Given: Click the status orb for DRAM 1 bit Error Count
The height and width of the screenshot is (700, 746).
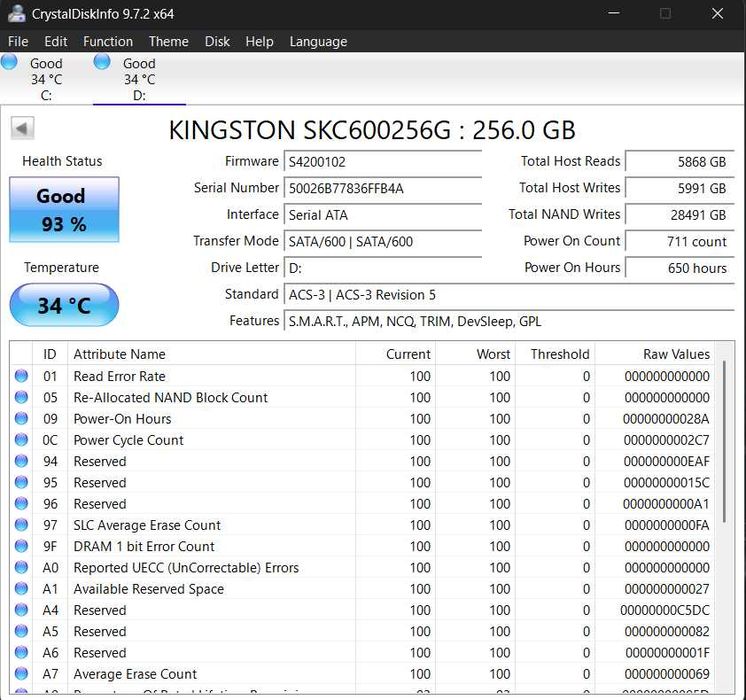Looking at the screenshot, I should coord(21,546).
